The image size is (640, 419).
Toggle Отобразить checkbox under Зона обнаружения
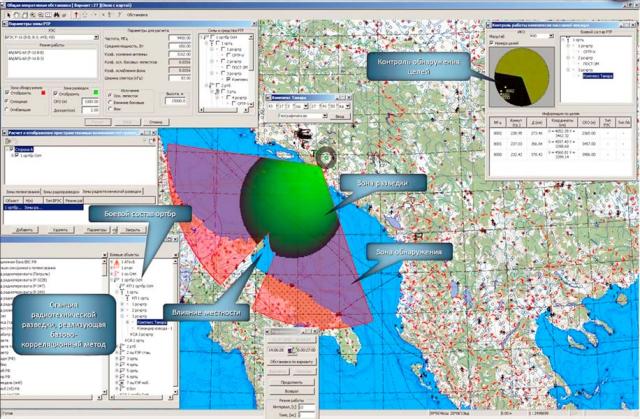(7, 93)
